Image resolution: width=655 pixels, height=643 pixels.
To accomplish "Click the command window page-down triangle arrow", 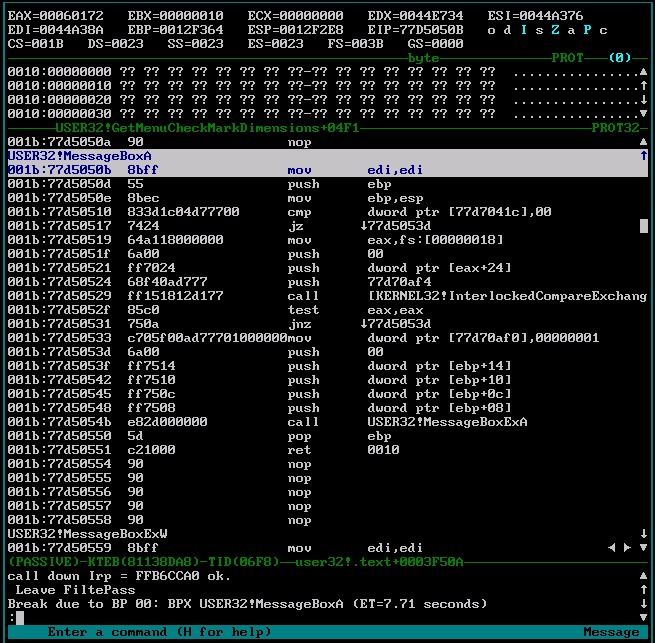I will 643,618.
